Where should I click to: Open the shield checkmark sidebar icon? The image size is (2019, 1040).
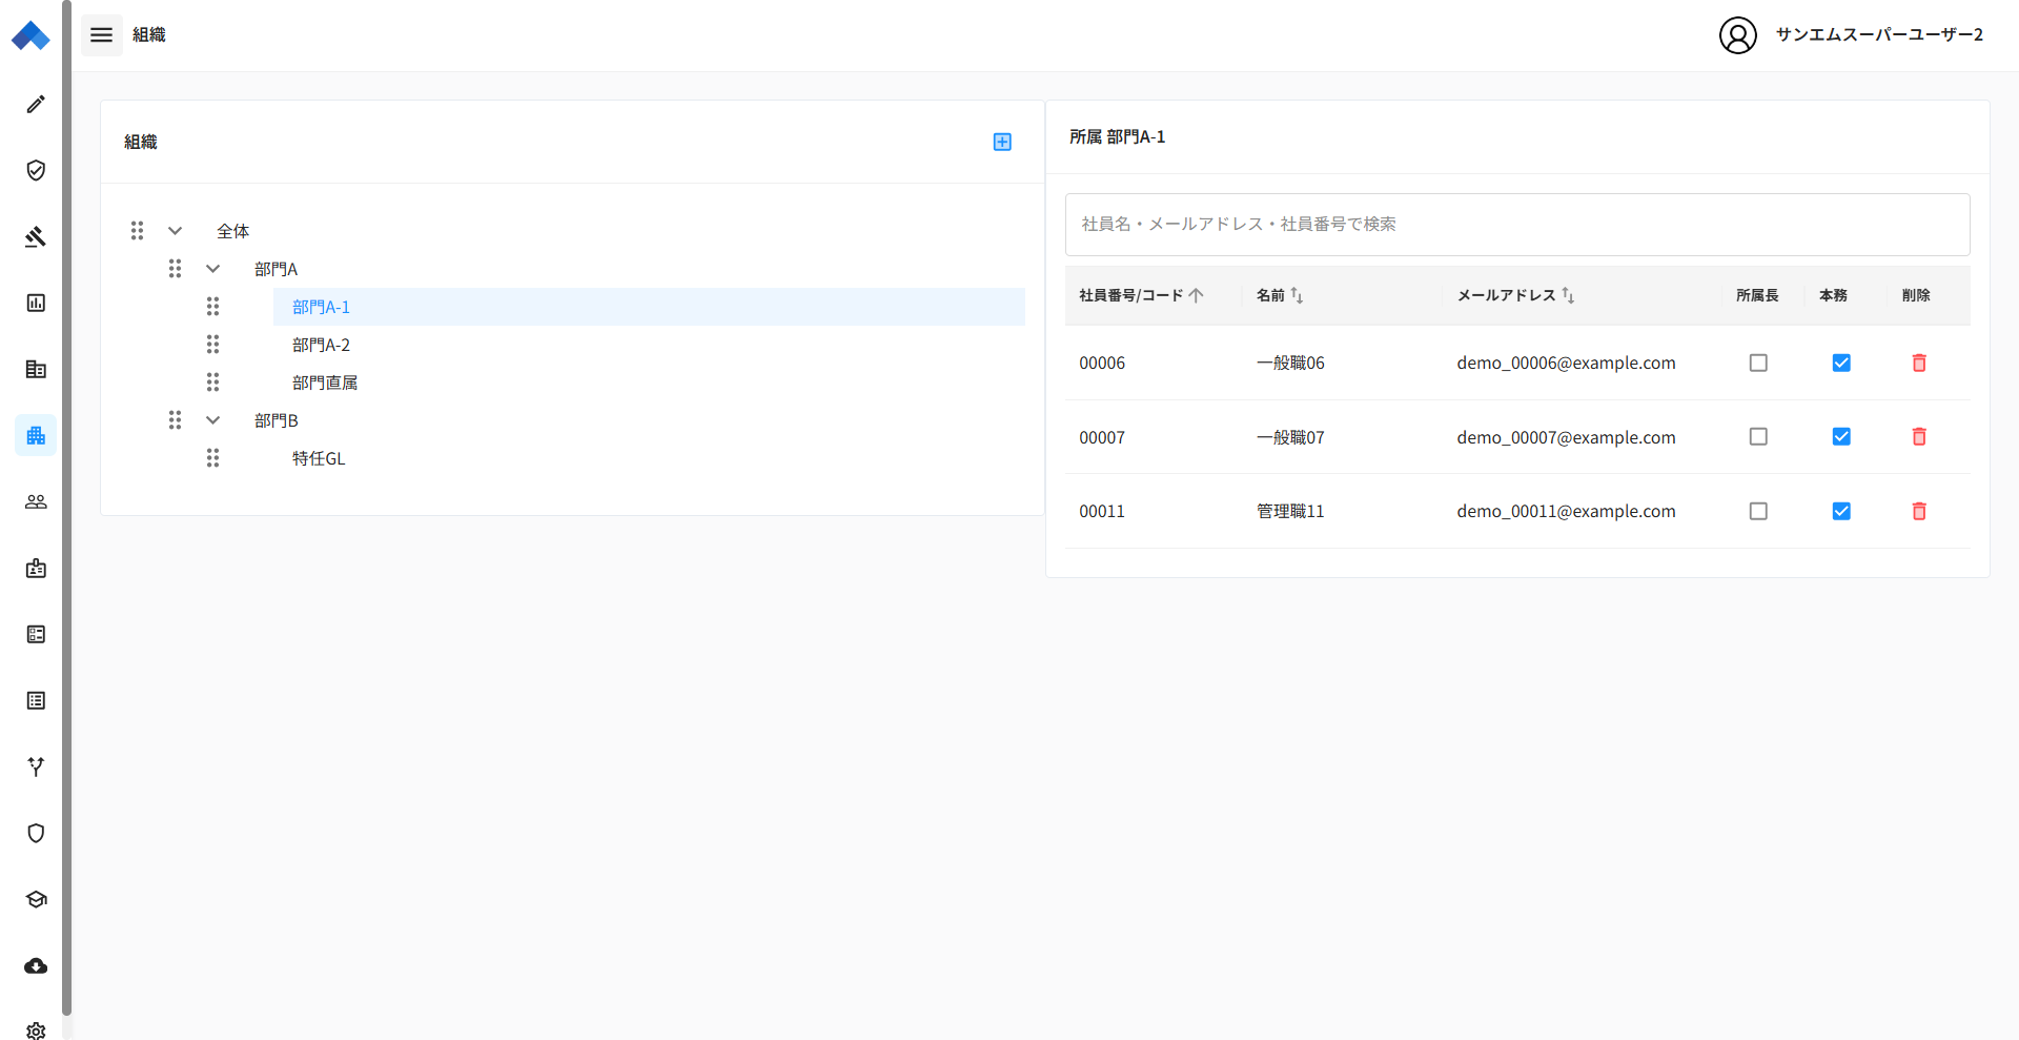(36, 170)
